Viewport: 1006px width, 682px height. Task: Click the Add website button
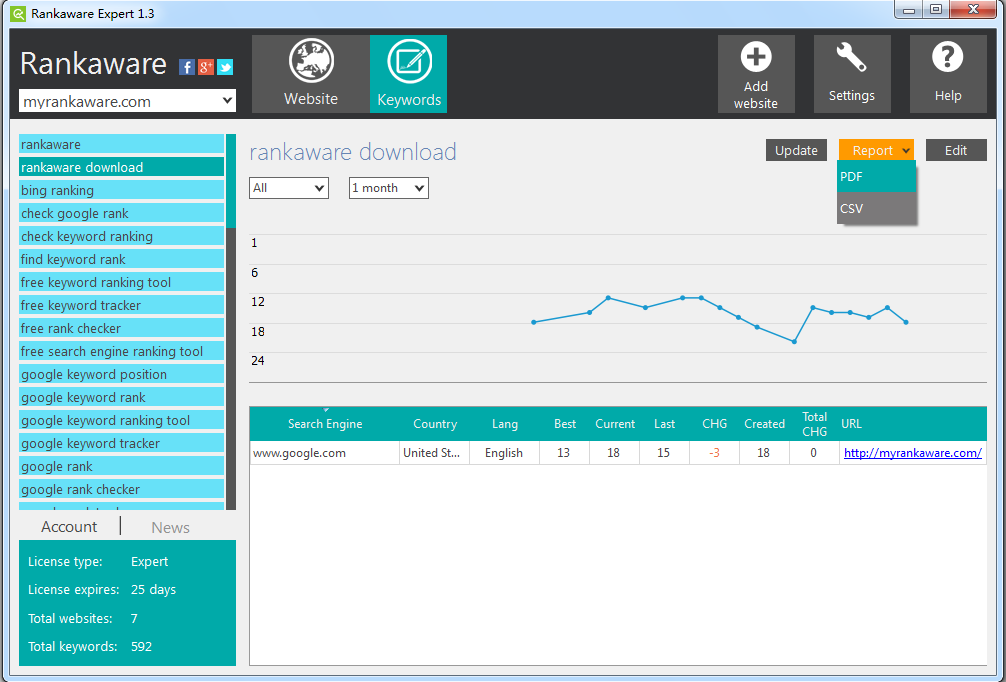pos(756,74)
